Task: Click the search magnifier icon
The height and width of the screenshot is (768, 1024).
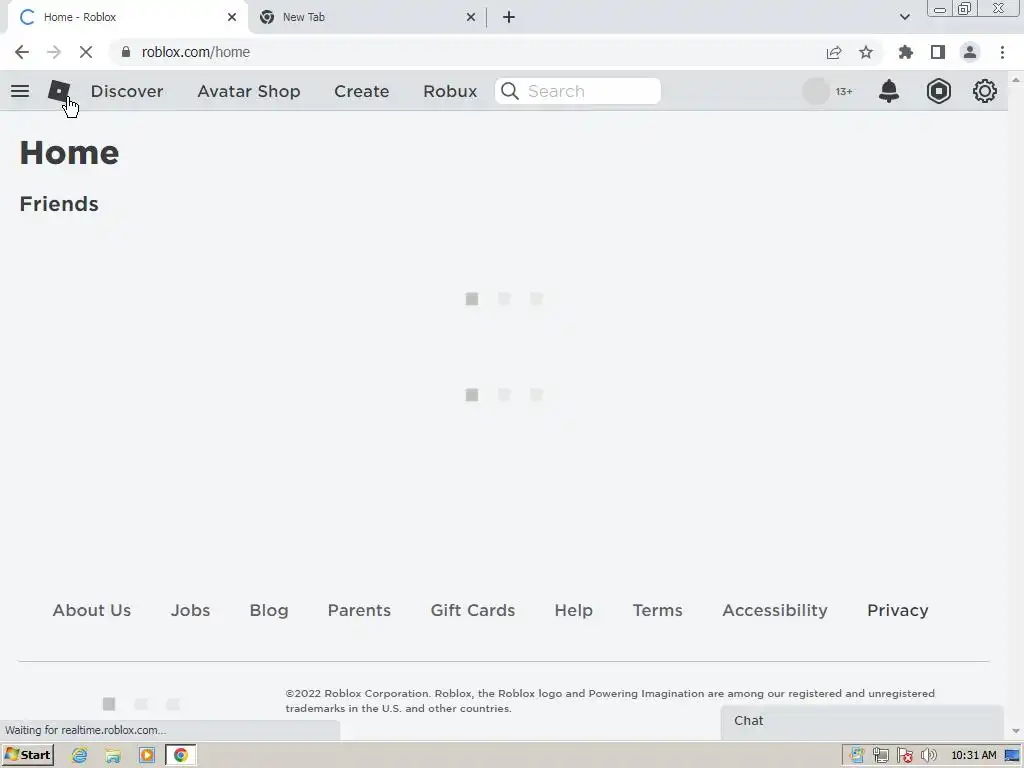Action: pyautogui.click(x=510, y=91)
